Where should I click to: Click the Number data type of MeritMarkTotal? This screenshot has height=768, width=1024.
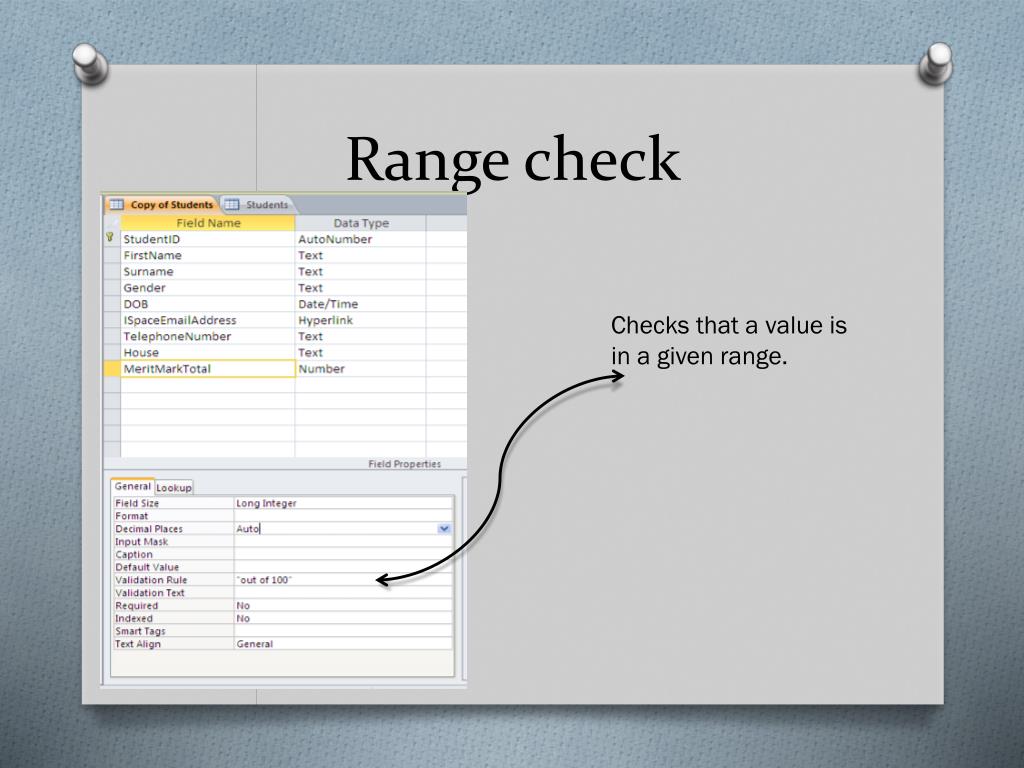click(x=360, y=368)
